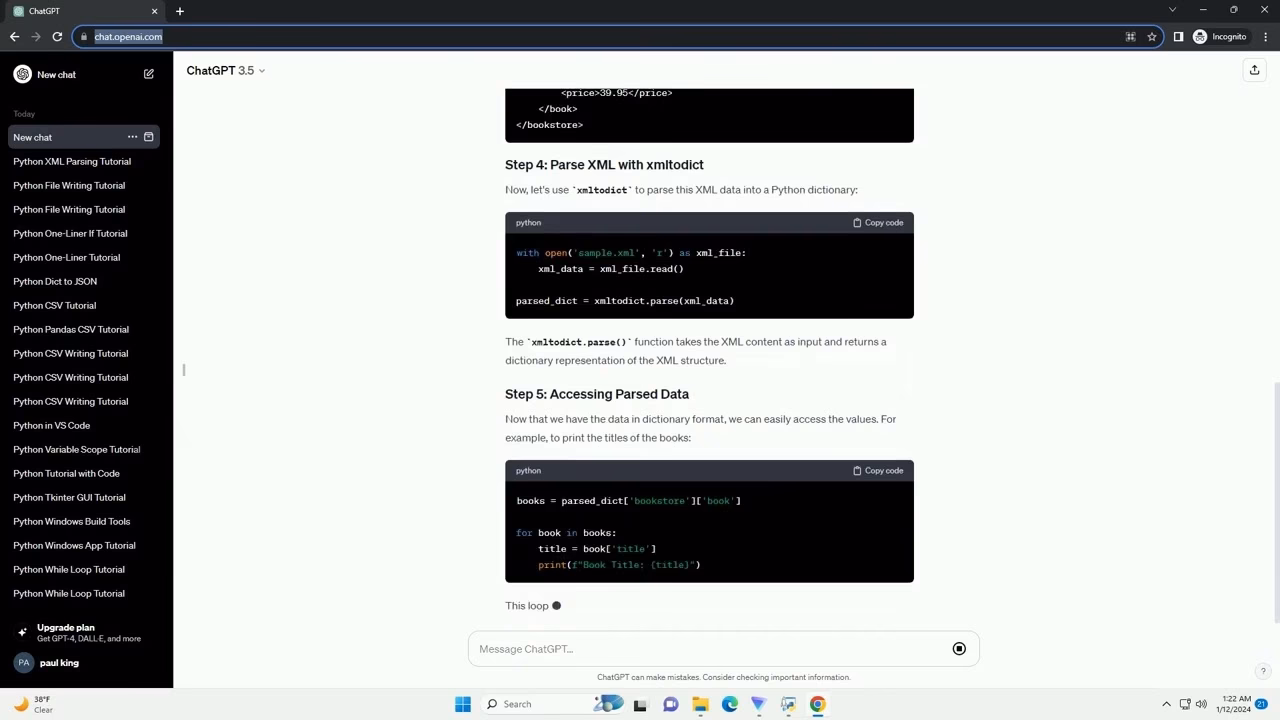
Task: Open the Incognito profile icon
Action: tap(1200, 36)
